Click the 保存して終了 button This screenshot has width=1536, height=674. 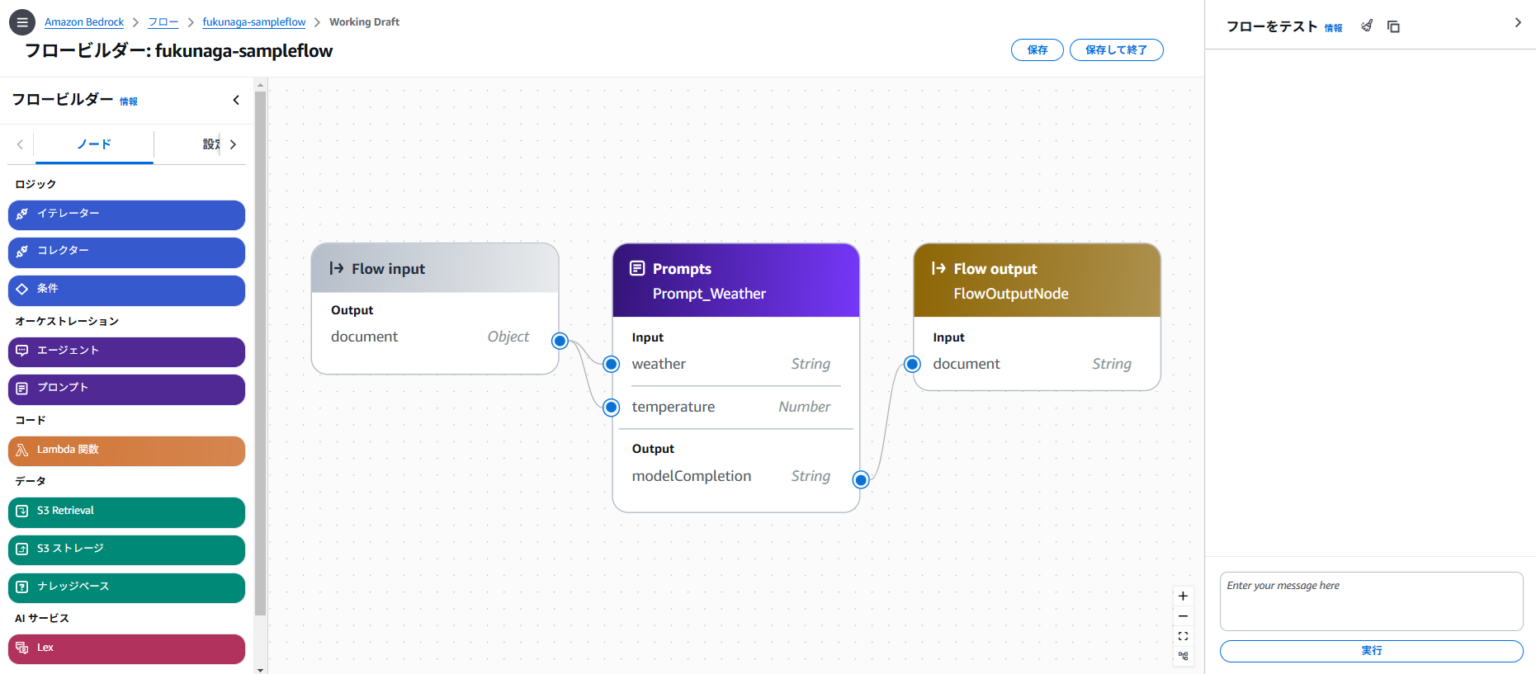point(1116,49)
